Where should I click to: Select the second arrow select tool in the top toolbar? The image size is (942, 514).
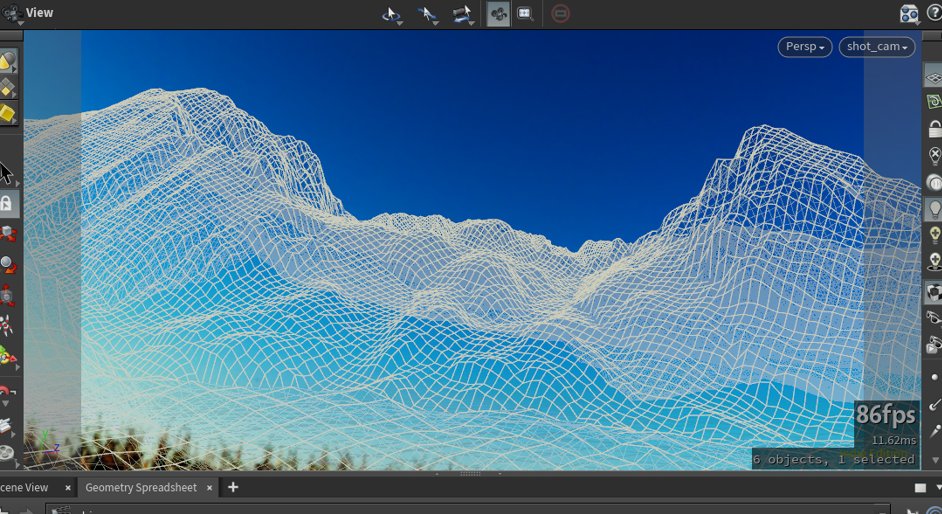(427, 14)
